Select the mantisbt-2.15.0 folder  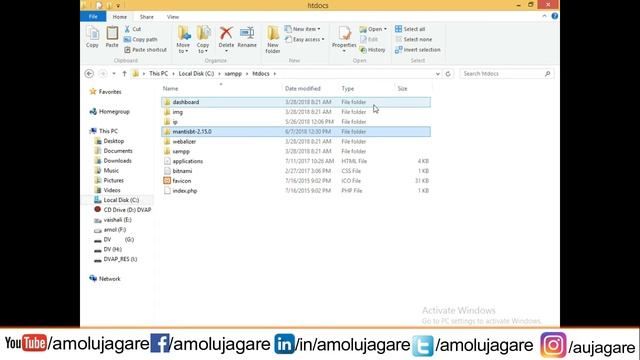pyautogui.click(x=296, y=131)
